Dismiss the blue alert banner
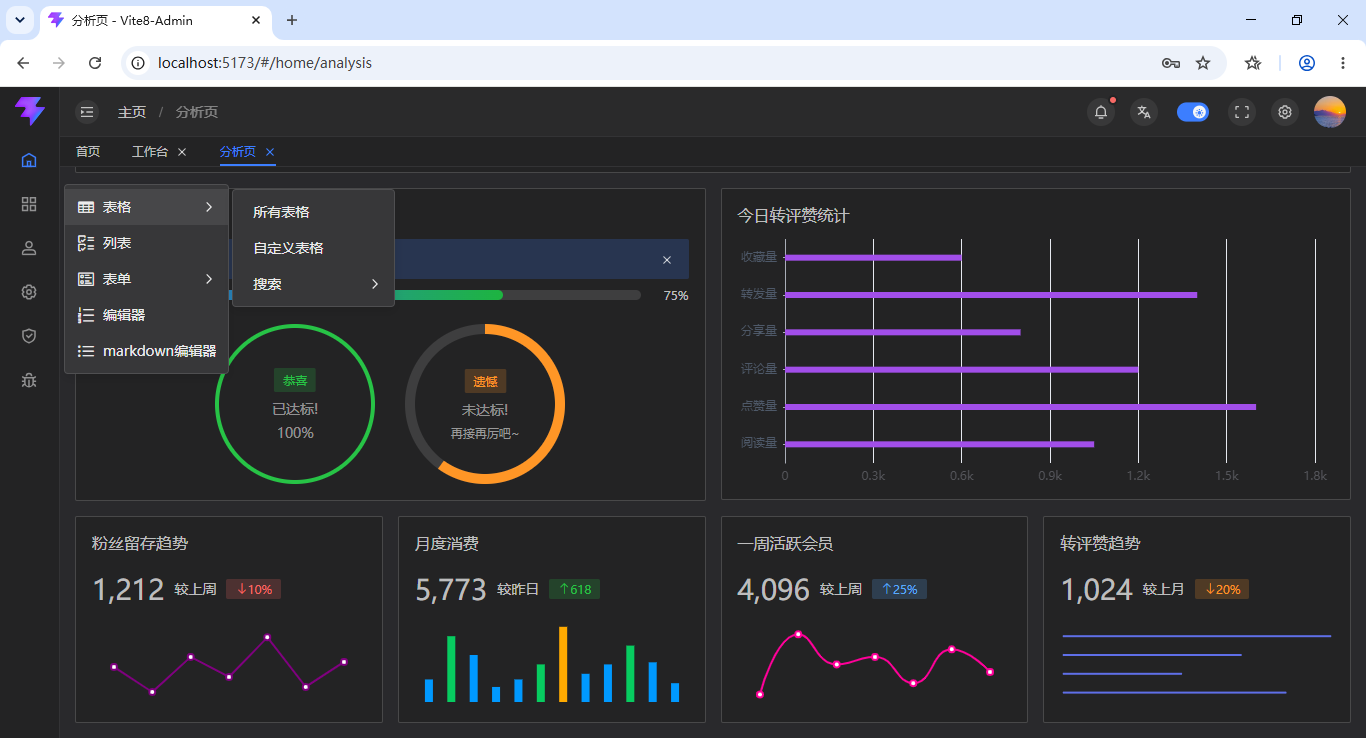Screen dimensions: 1366x738 (667, 260)
